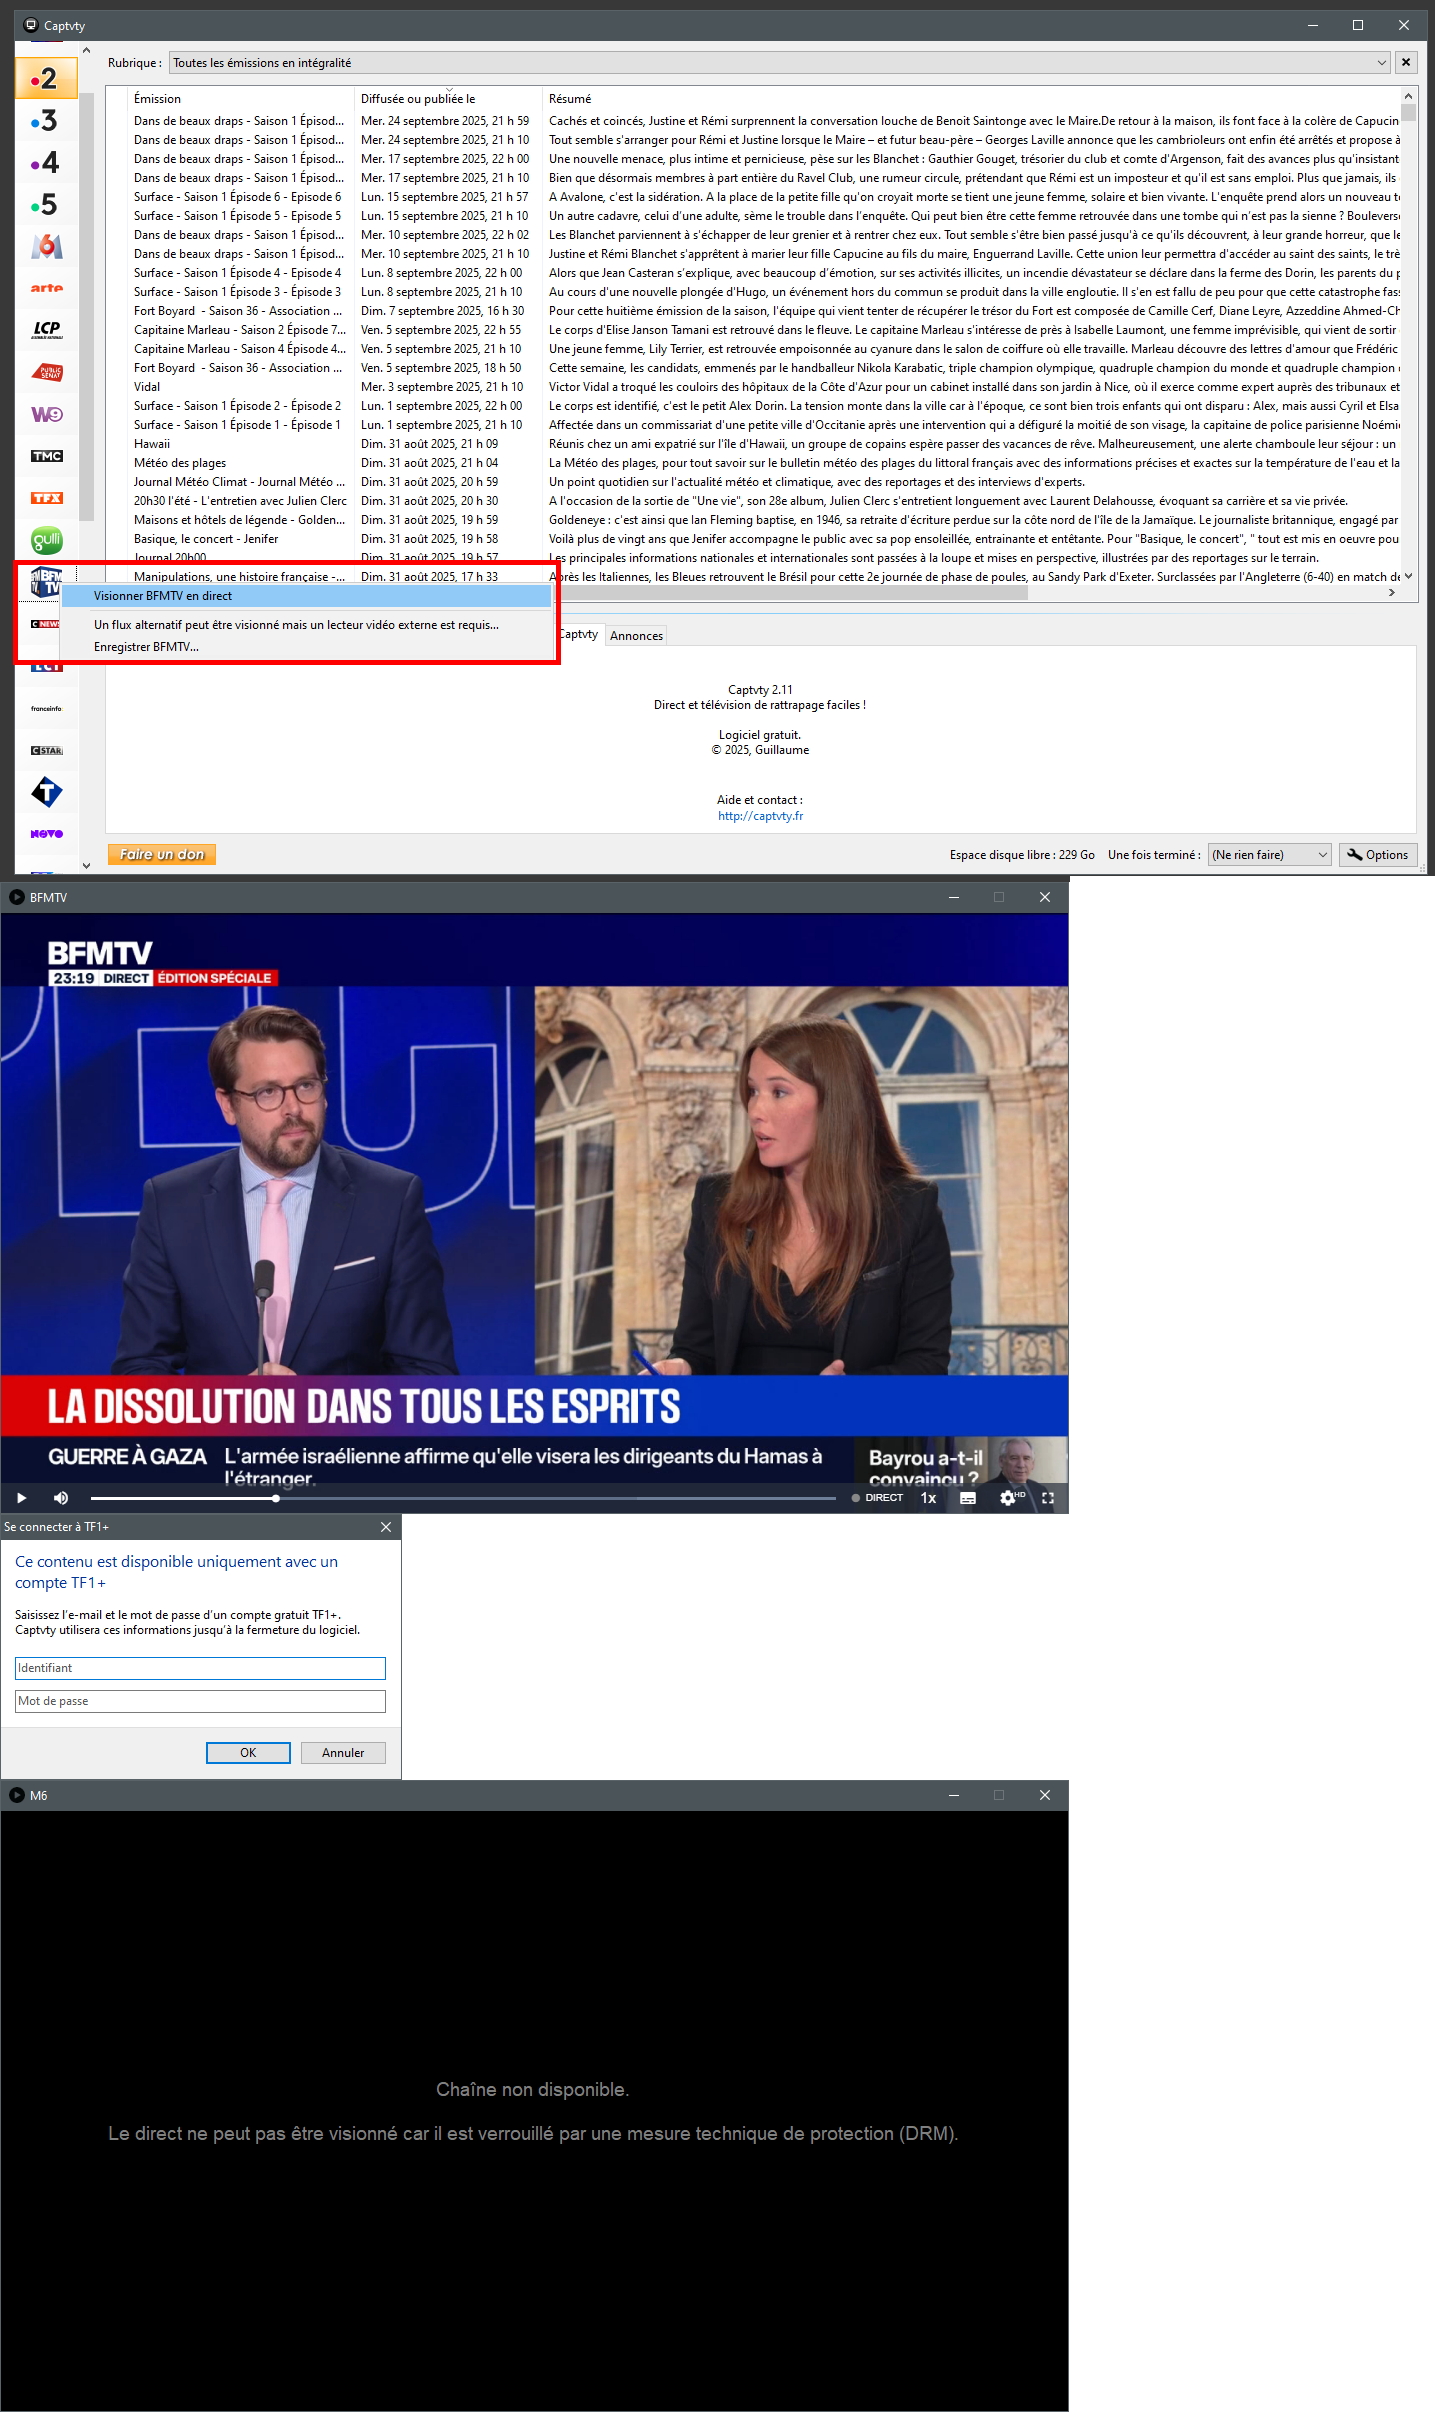Open the Gulli channel

(46, 540)
